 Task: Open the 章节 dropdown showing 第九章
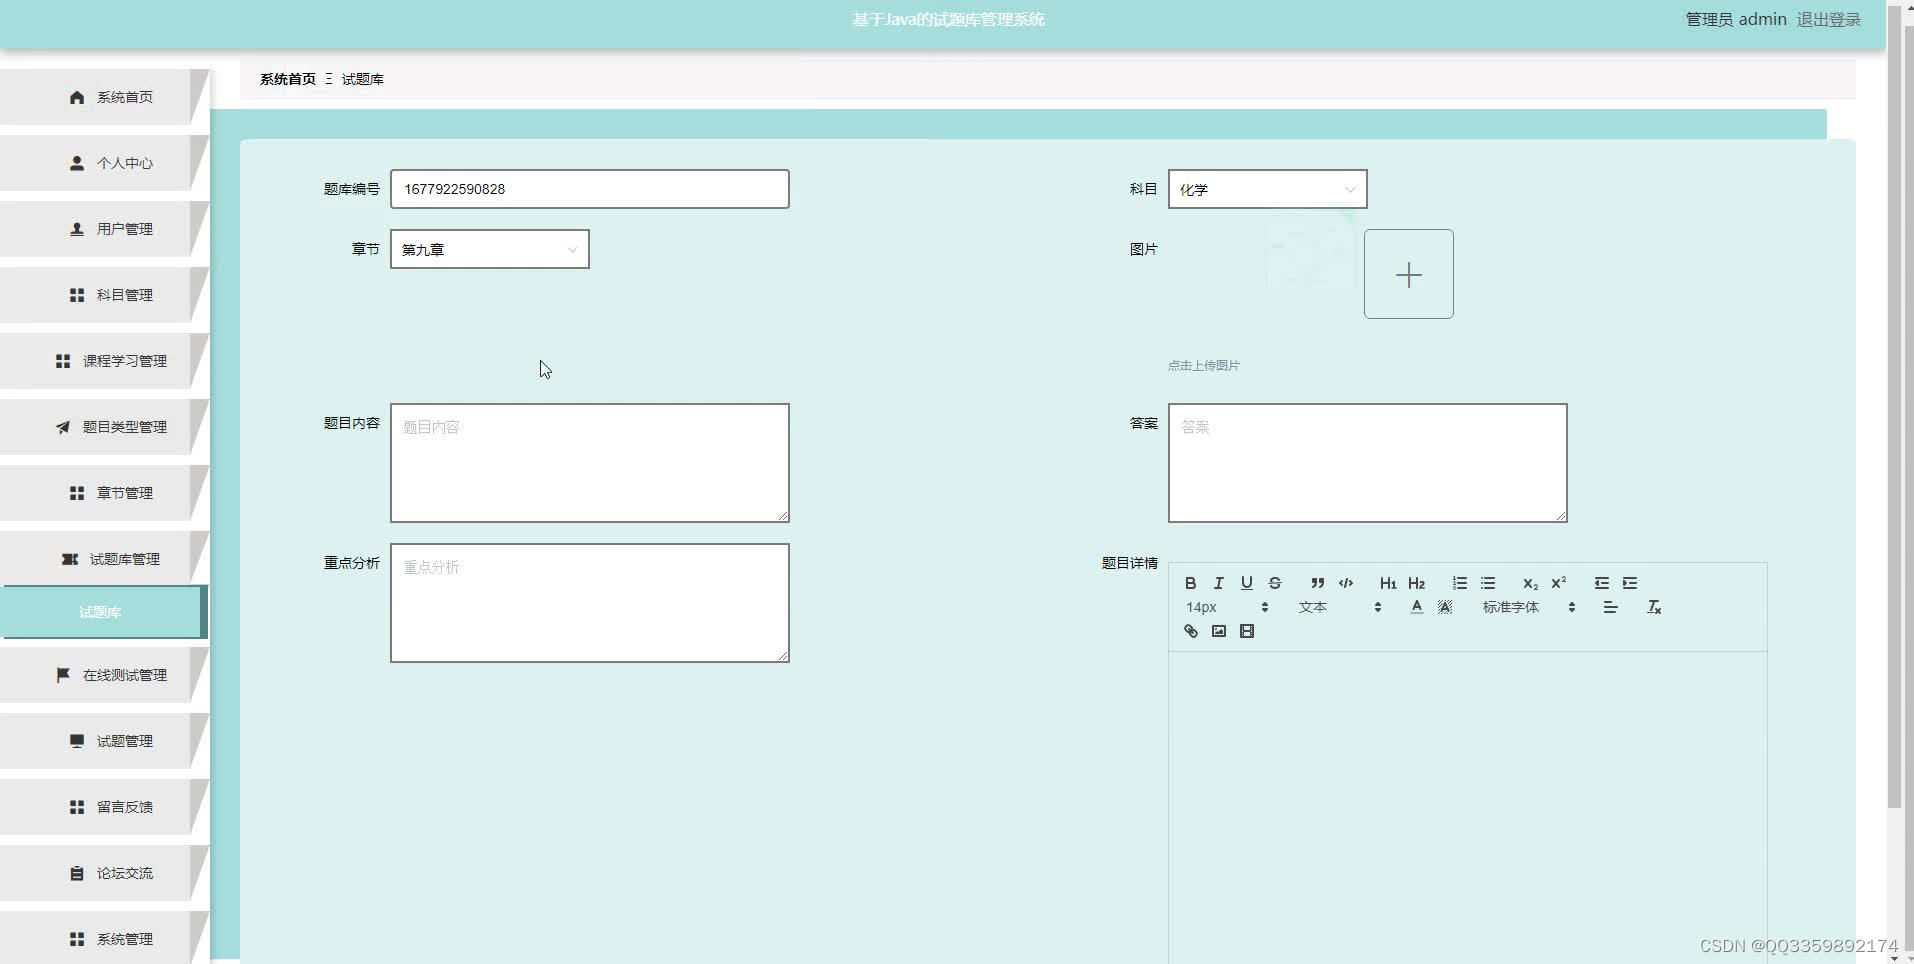click(489, 249)
